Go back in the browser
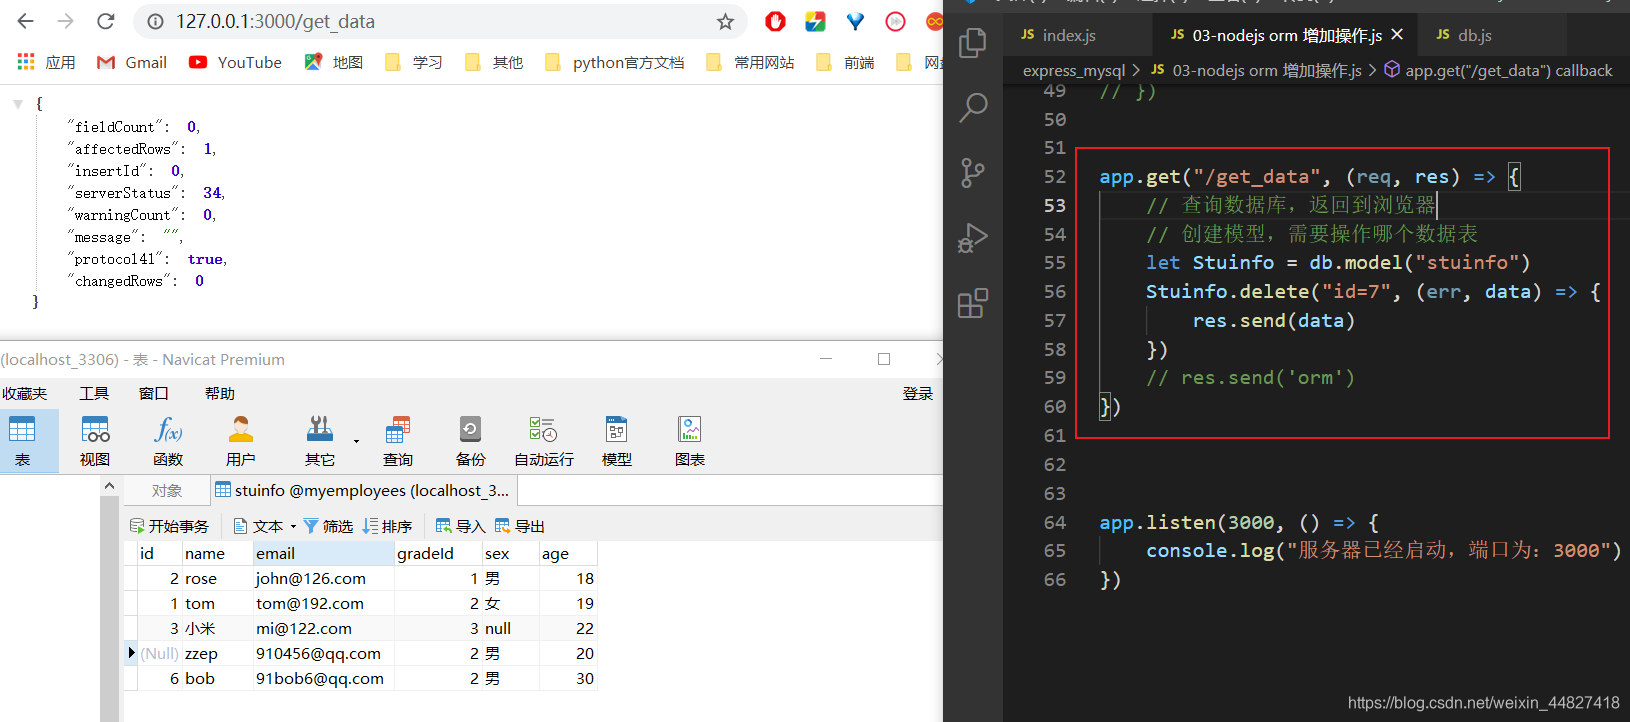Image resolution: width=1630 pixels, height=722 pixels. (x=26, y=21)
